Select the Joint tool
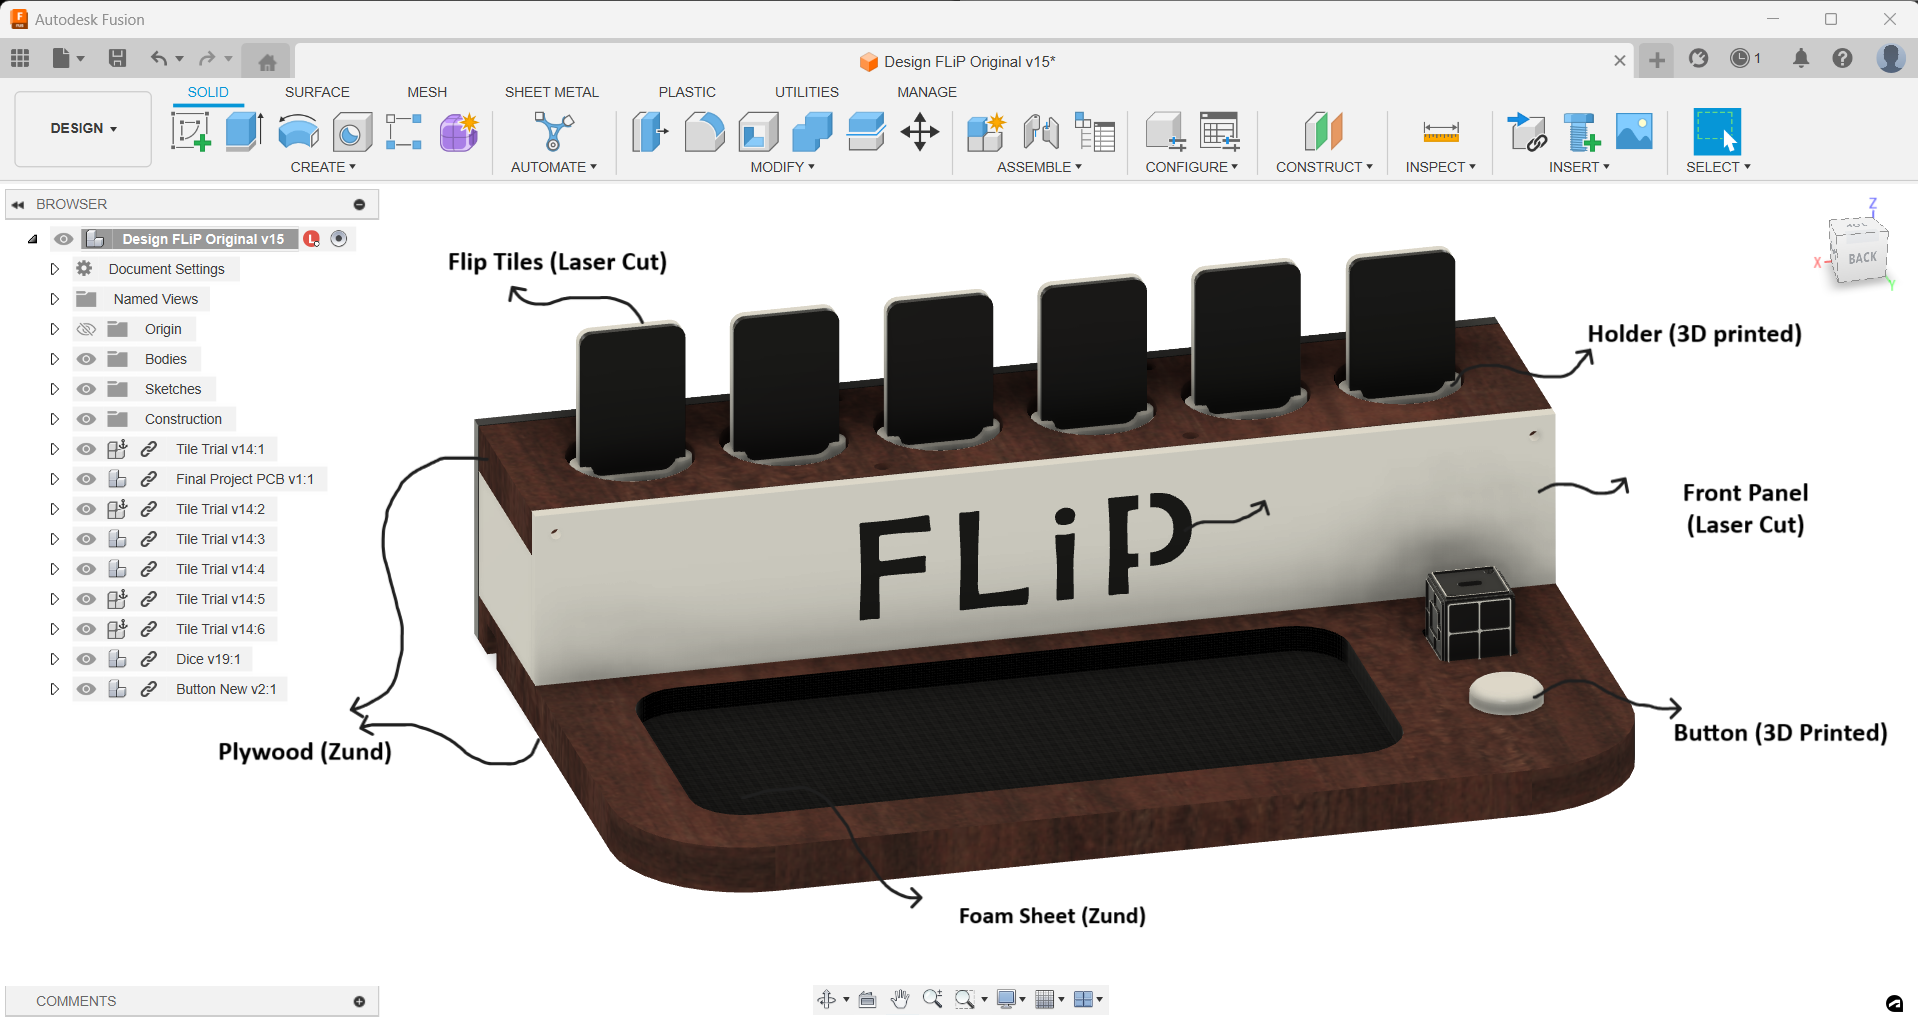1918x1022 pixels. click(x=1041, y=132)
